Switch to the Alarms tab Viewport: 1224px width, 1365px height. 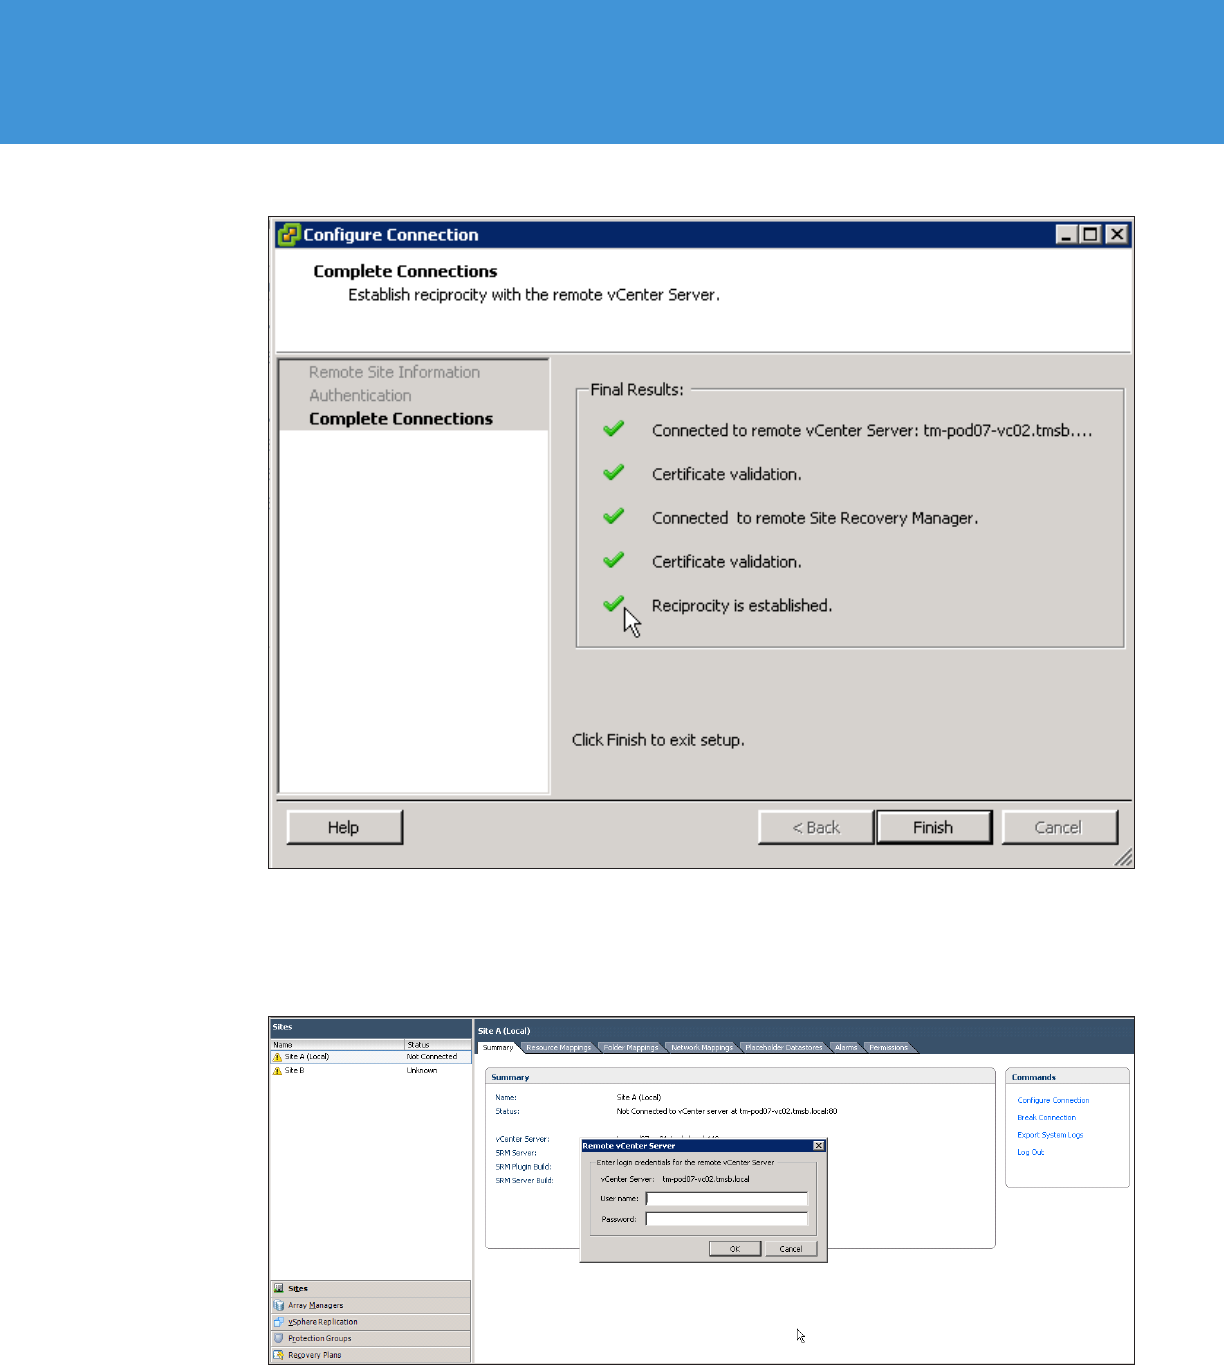click(846, 1048)
